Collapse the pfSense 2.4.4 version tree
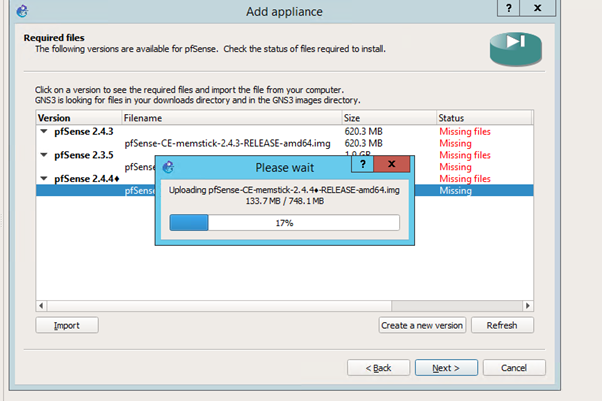 44,179
